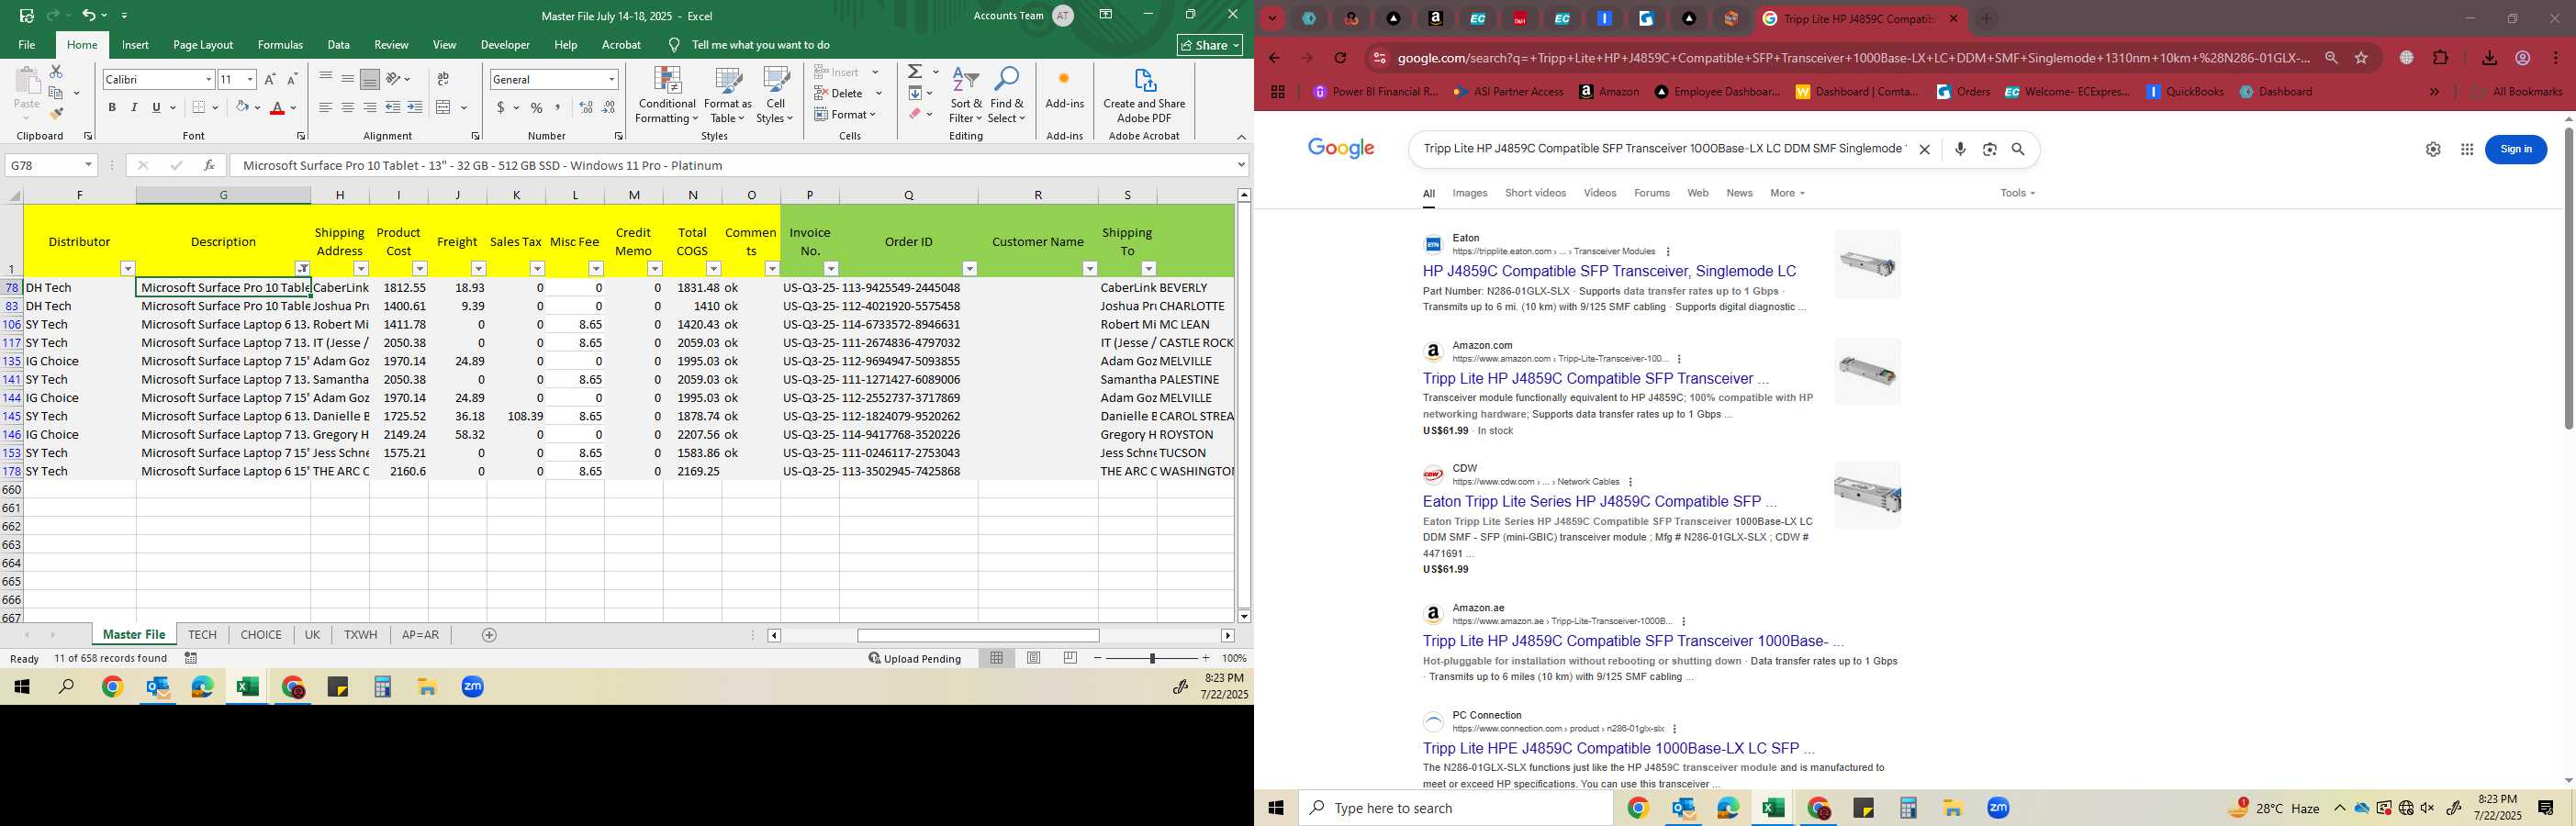Open Distributor column filter dropdown

128,268
